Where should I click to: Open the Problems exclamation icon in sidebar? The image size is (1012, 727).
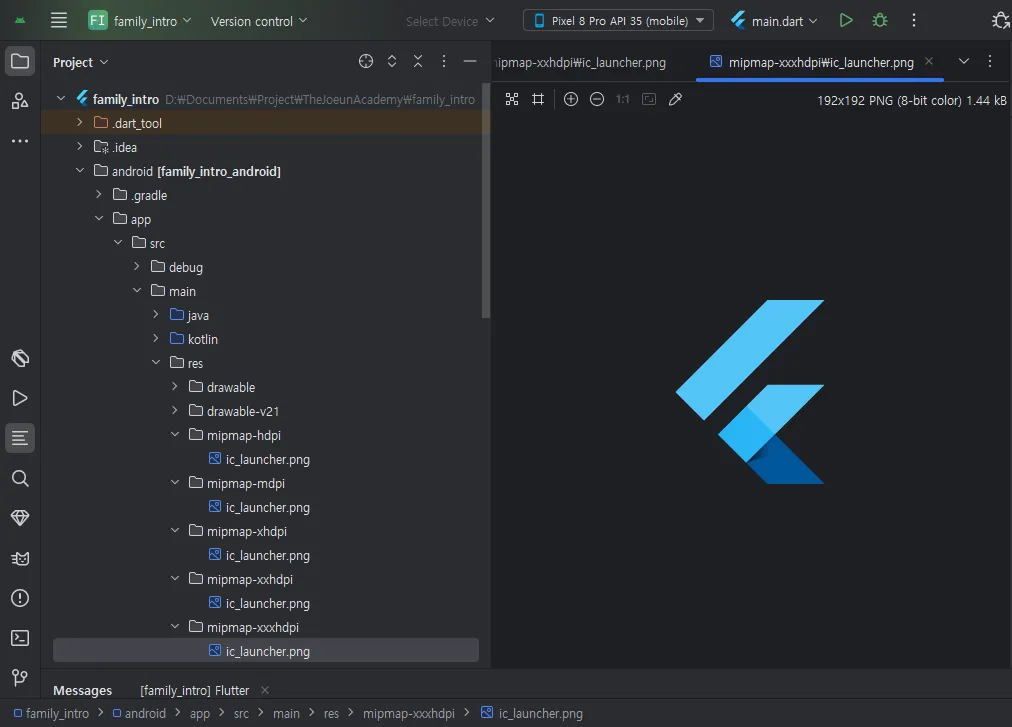point(20,598)
